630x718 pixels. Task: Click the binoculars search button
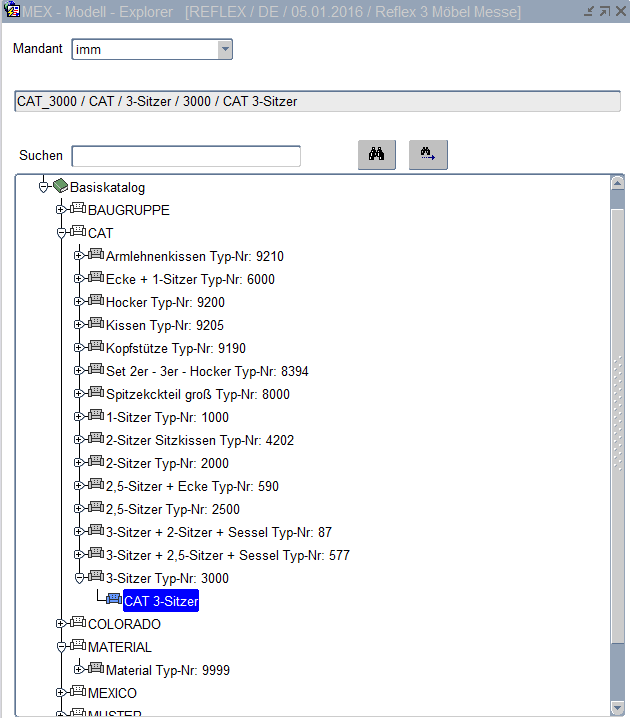pyautogui.click(x=377, y=155)
